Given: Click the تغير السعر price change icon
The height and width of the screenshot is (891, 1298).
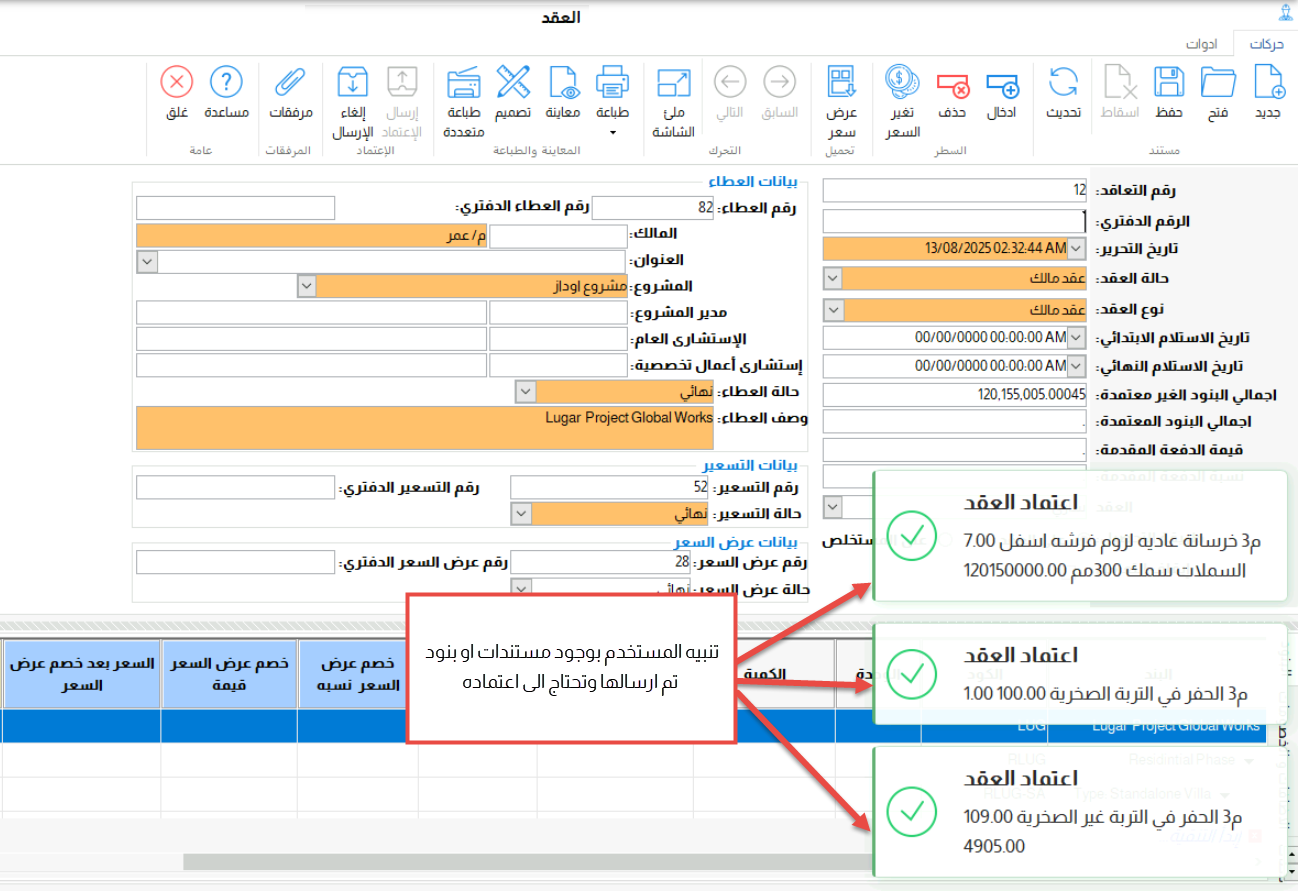Looking at the screenshot, I should tap(903, 79).
